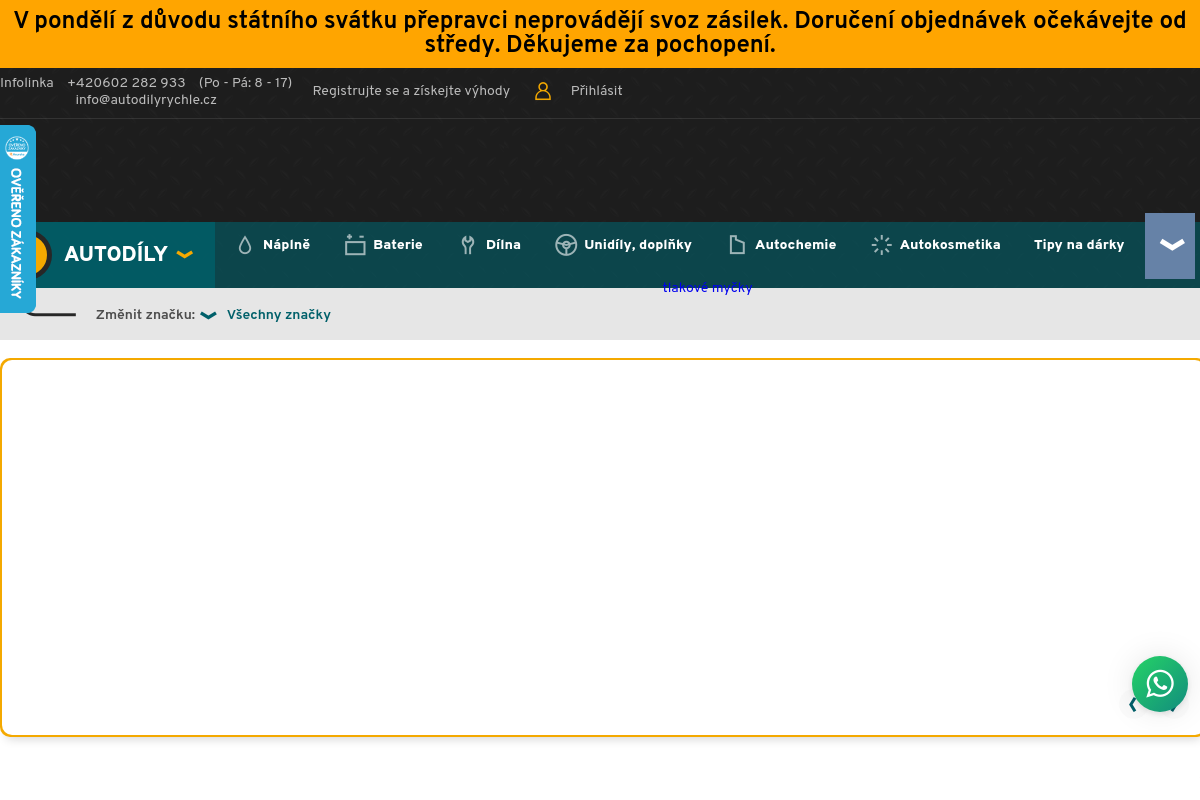Open the Autochemie menu item
Image resolution: width=1200 pixels, height=800 pixels.
[x=796, y=245]
